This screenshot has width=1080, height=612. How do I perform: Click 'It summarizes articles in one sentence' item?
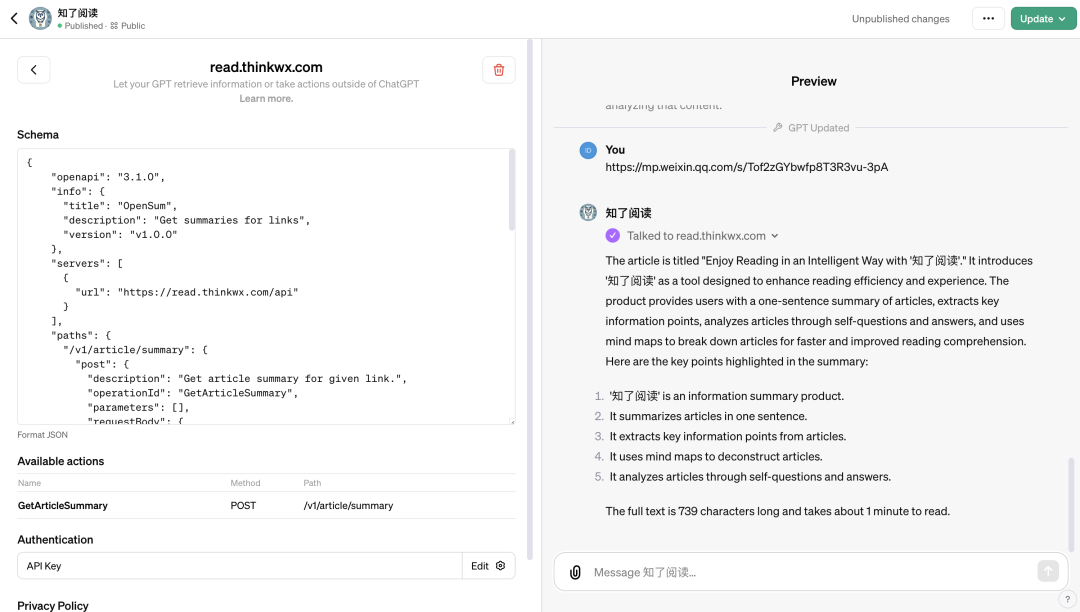coord(708,416)
